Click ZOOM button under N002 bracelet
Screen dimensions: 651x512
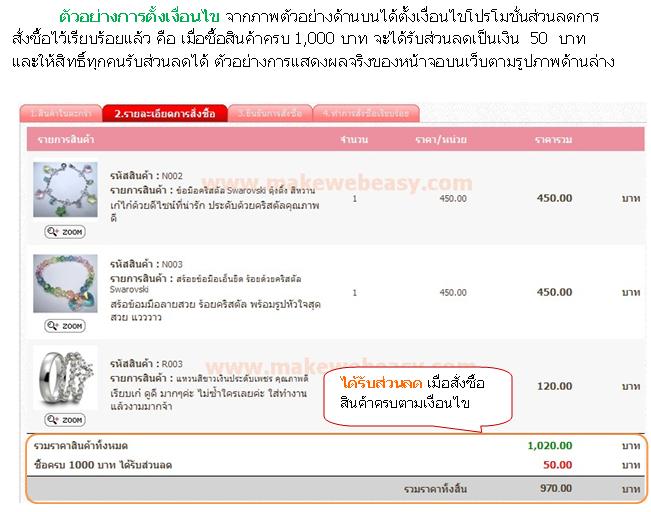pyautogui.click(x=65, y=232)
